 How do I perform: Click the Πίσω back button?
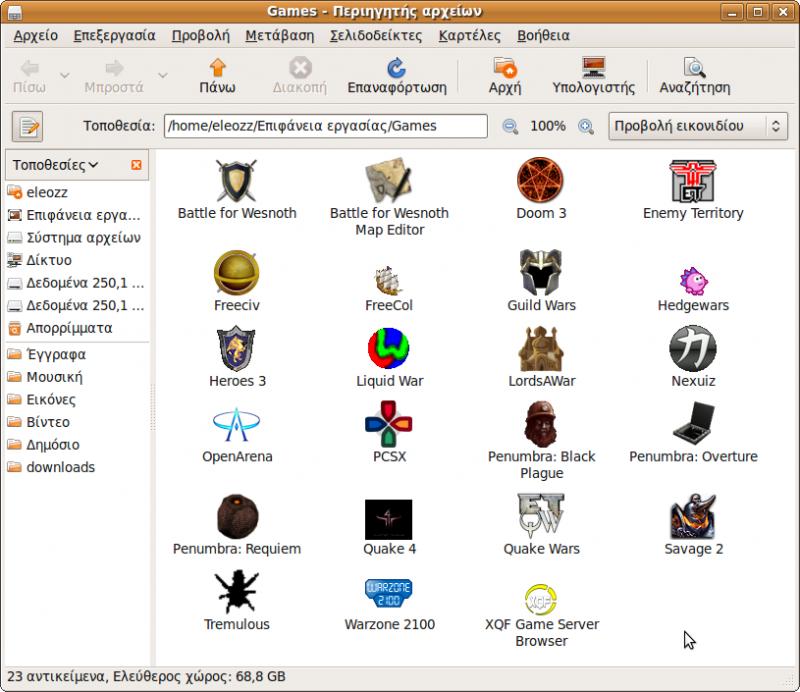(x=29, y=77)
